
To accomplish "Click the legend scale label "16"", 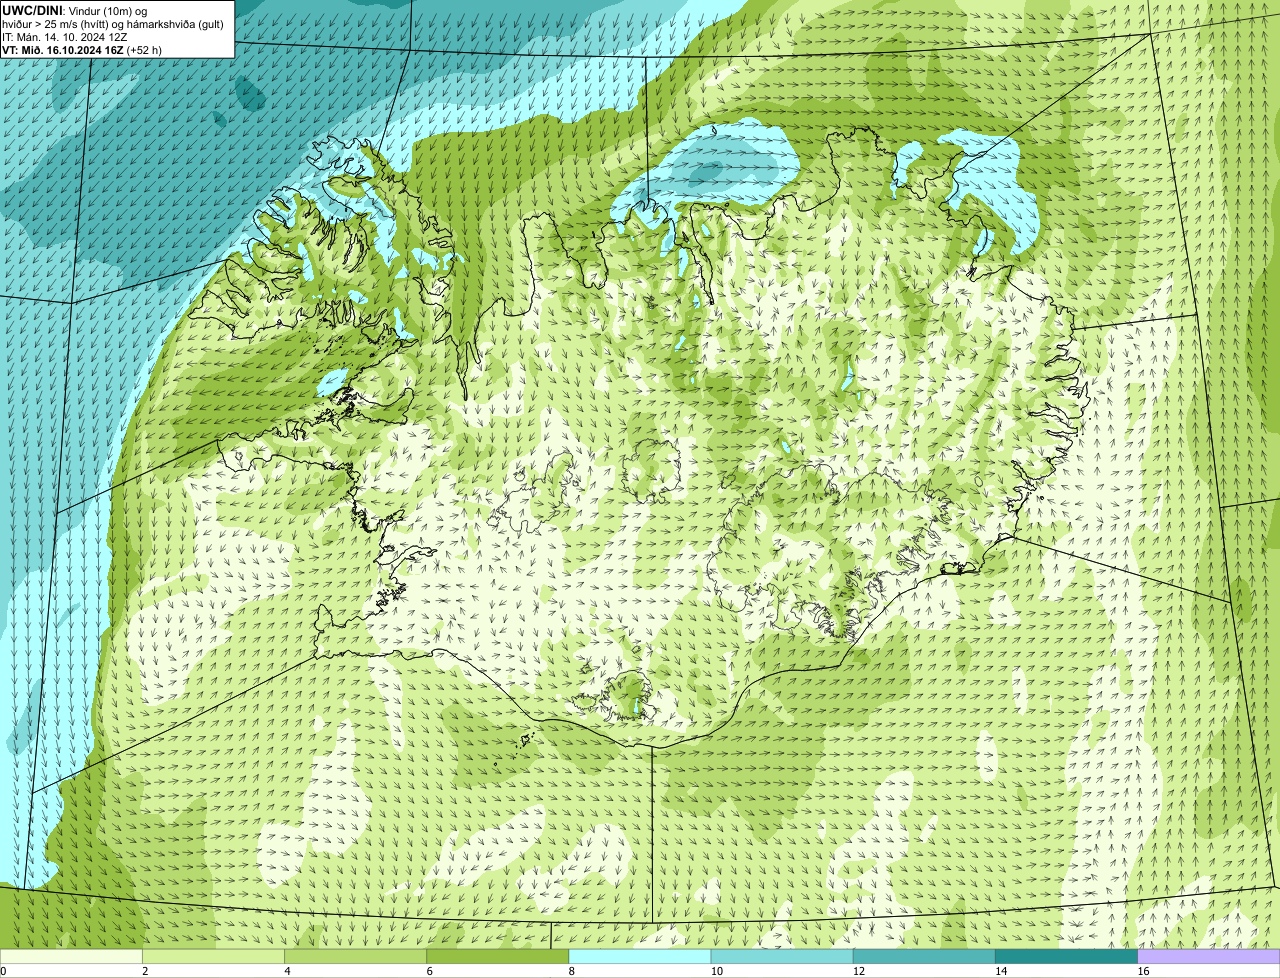I will 1143,971.
